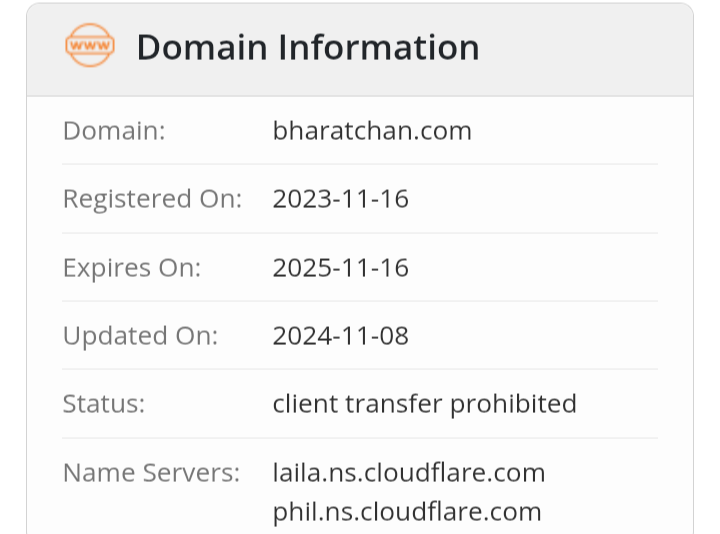720x534 pixels.
Task: Click the Expires On: label
Action: [132, 268]
